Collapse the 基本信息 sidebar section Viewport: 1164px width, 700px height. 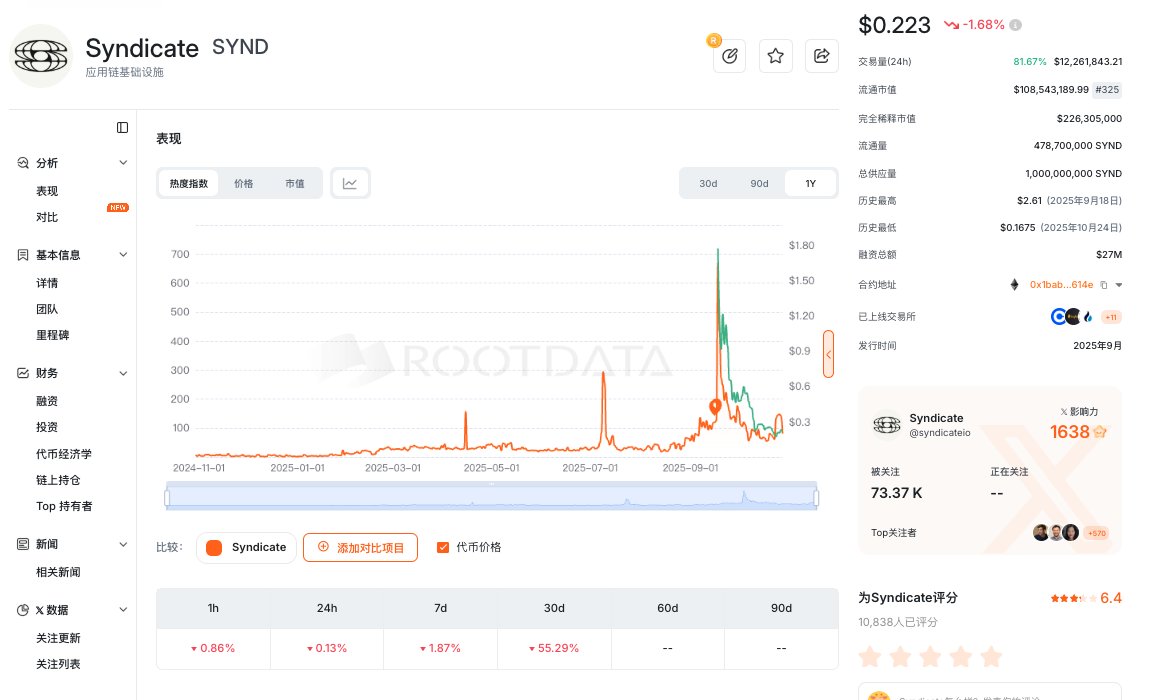(123, 255)
